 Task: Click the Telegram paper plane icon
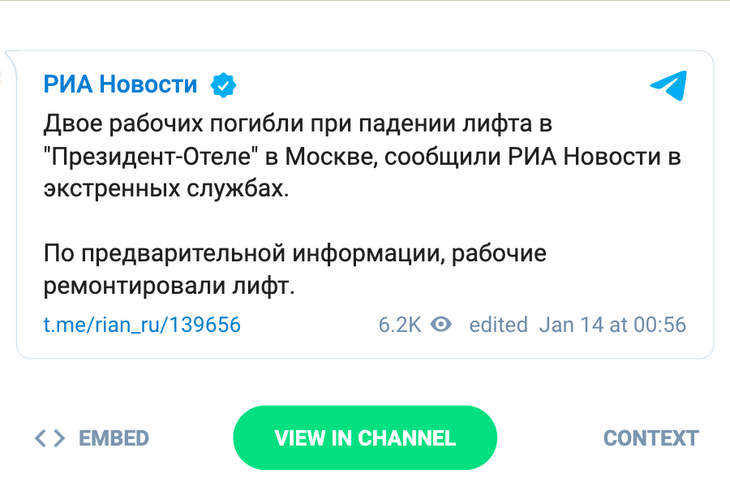[668, 86]
